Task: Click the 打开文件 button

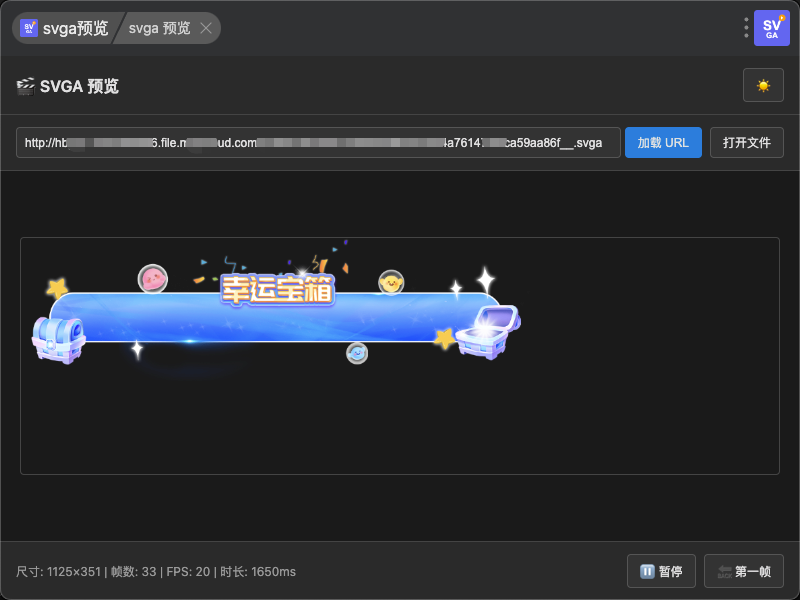Action: point(746,143)
